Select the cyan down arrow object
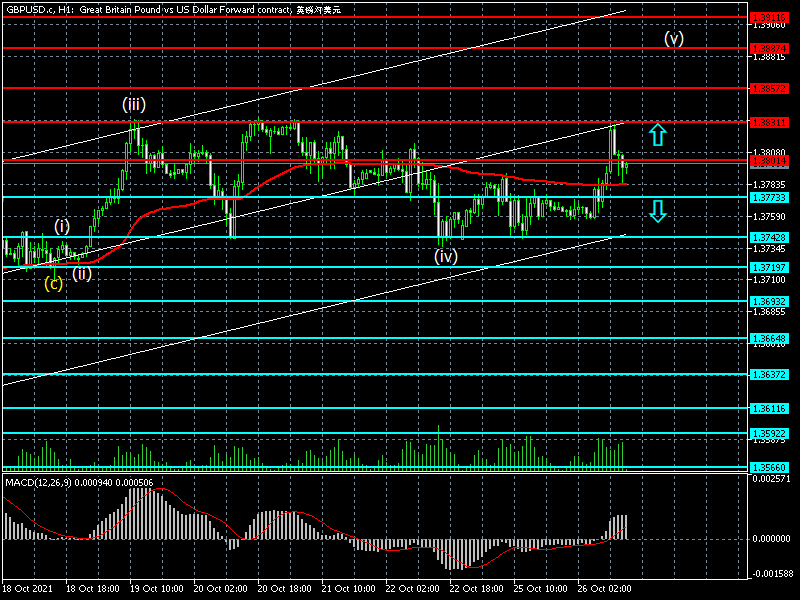This screenshot has height=600, width=800. [x=658, y=211]
